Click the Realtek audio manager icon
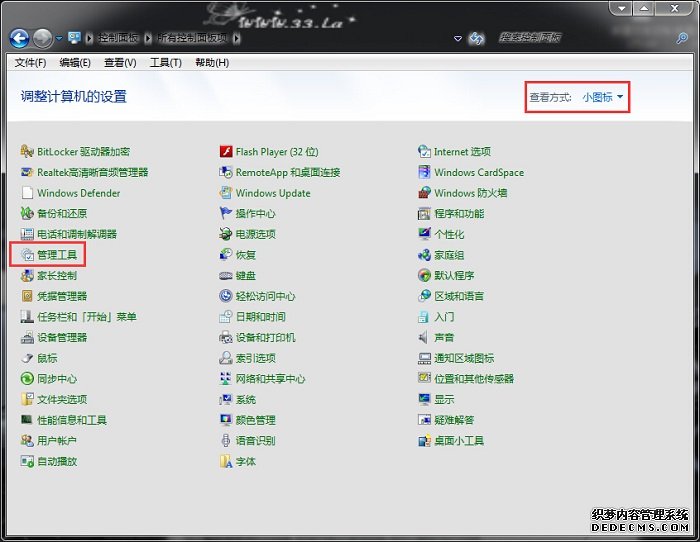Screen dimensions: 700x542 click(x=27, y=172)
